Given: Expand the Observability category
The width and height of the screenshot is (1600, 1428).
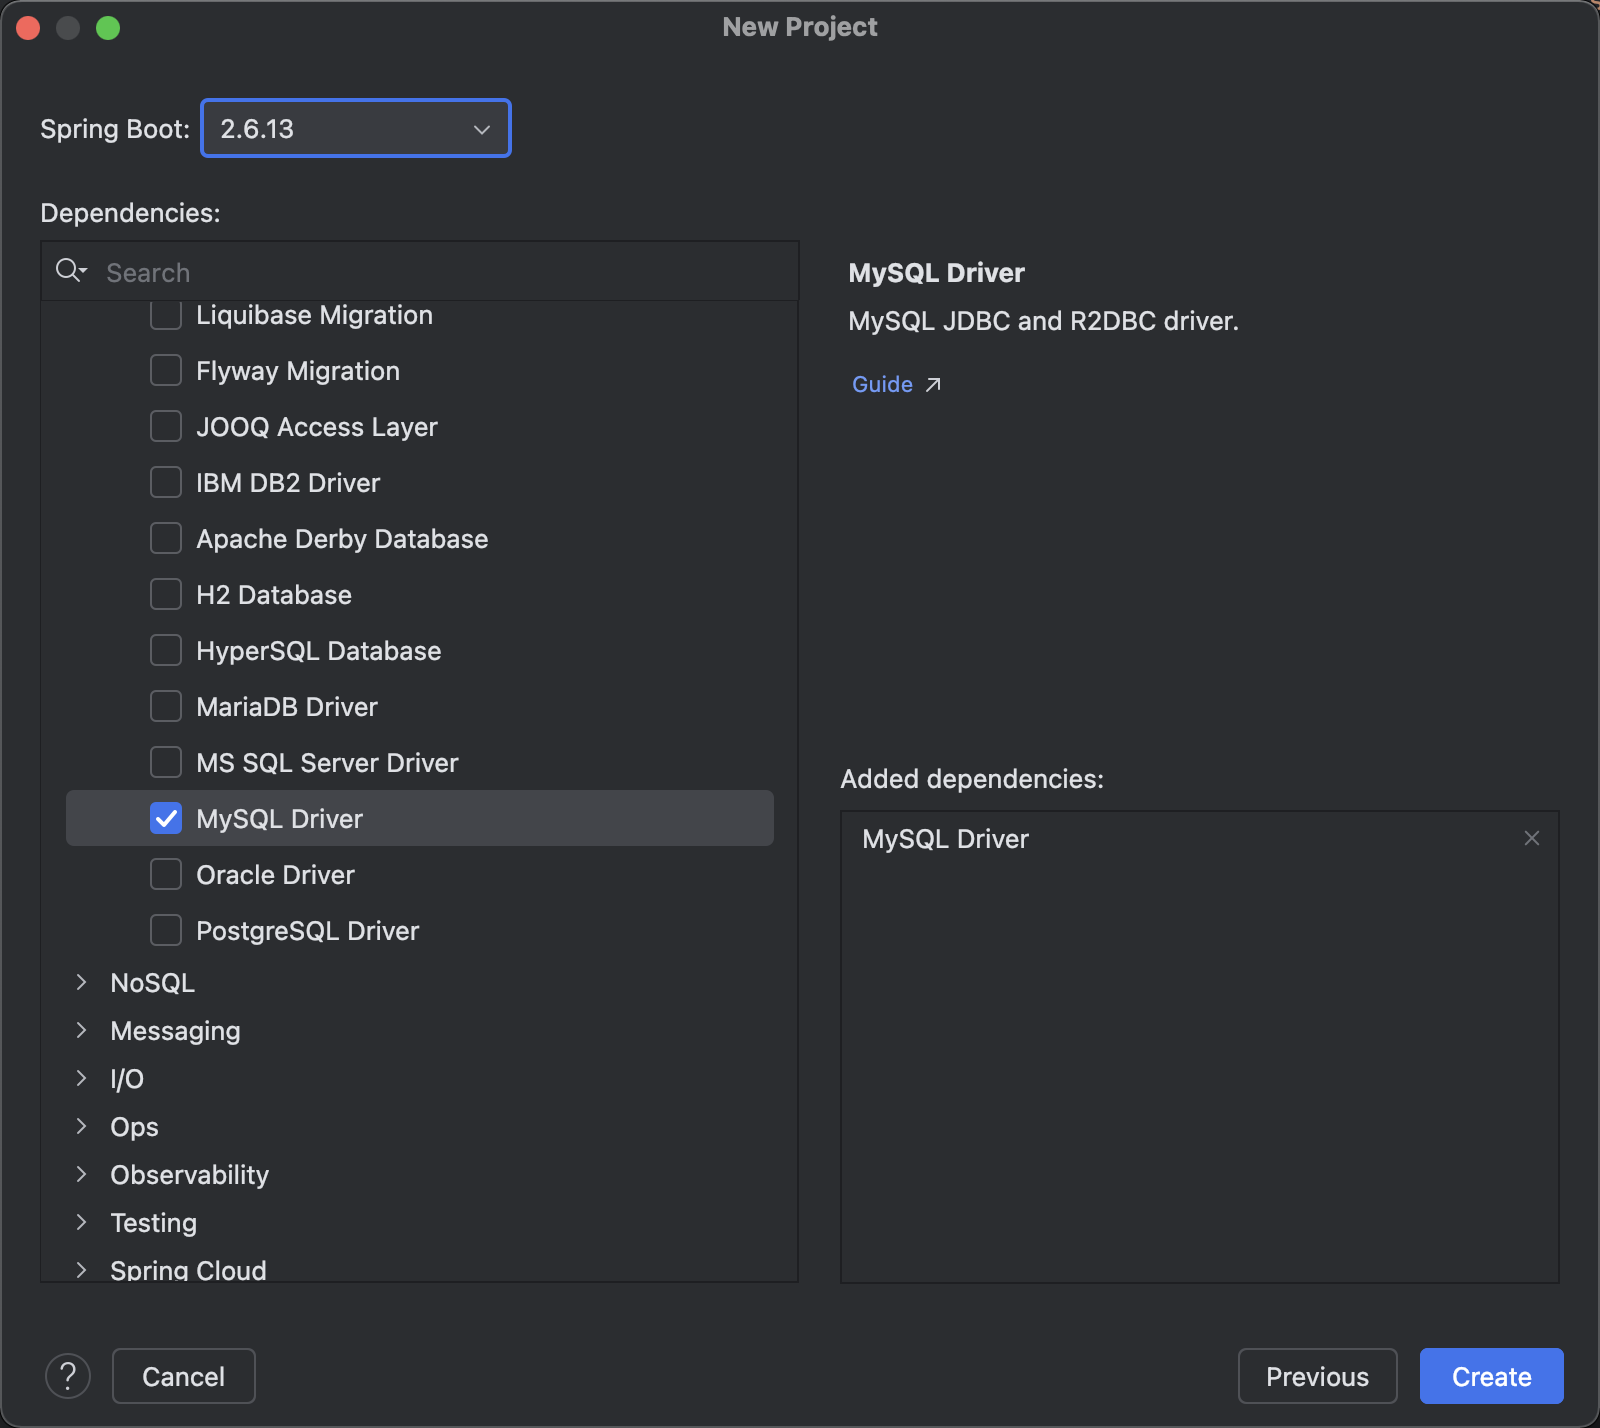Looking at the screenshot, I should click(x=82, y=1175).
